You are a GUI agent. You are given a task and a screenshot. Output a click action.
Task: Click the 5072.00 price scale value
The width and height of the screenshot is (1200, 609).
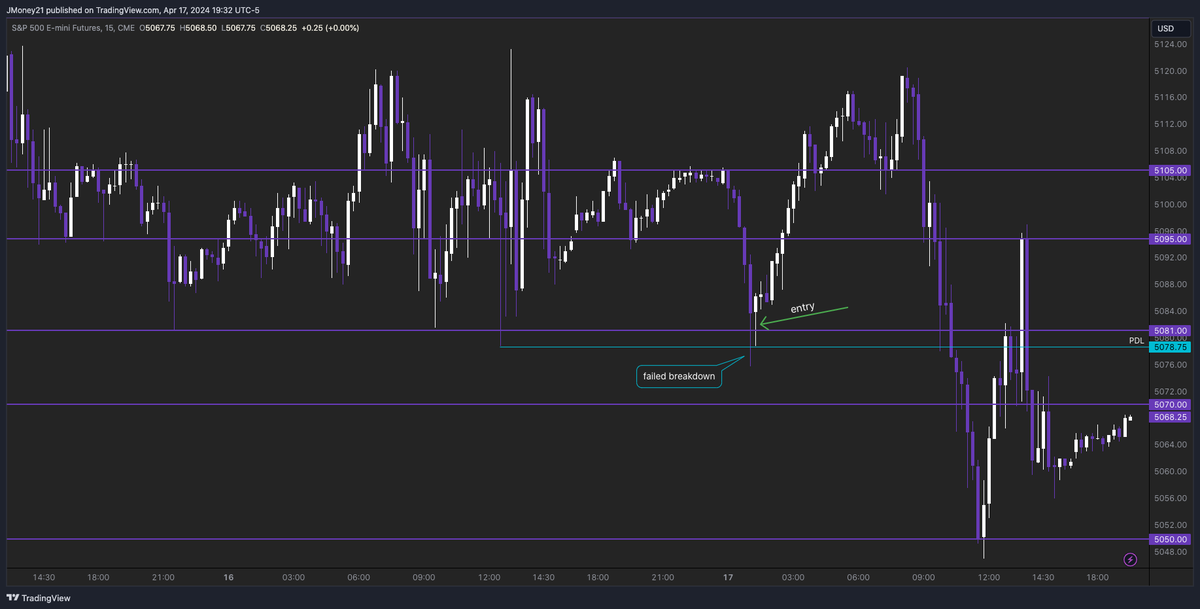pos(1169,391)
